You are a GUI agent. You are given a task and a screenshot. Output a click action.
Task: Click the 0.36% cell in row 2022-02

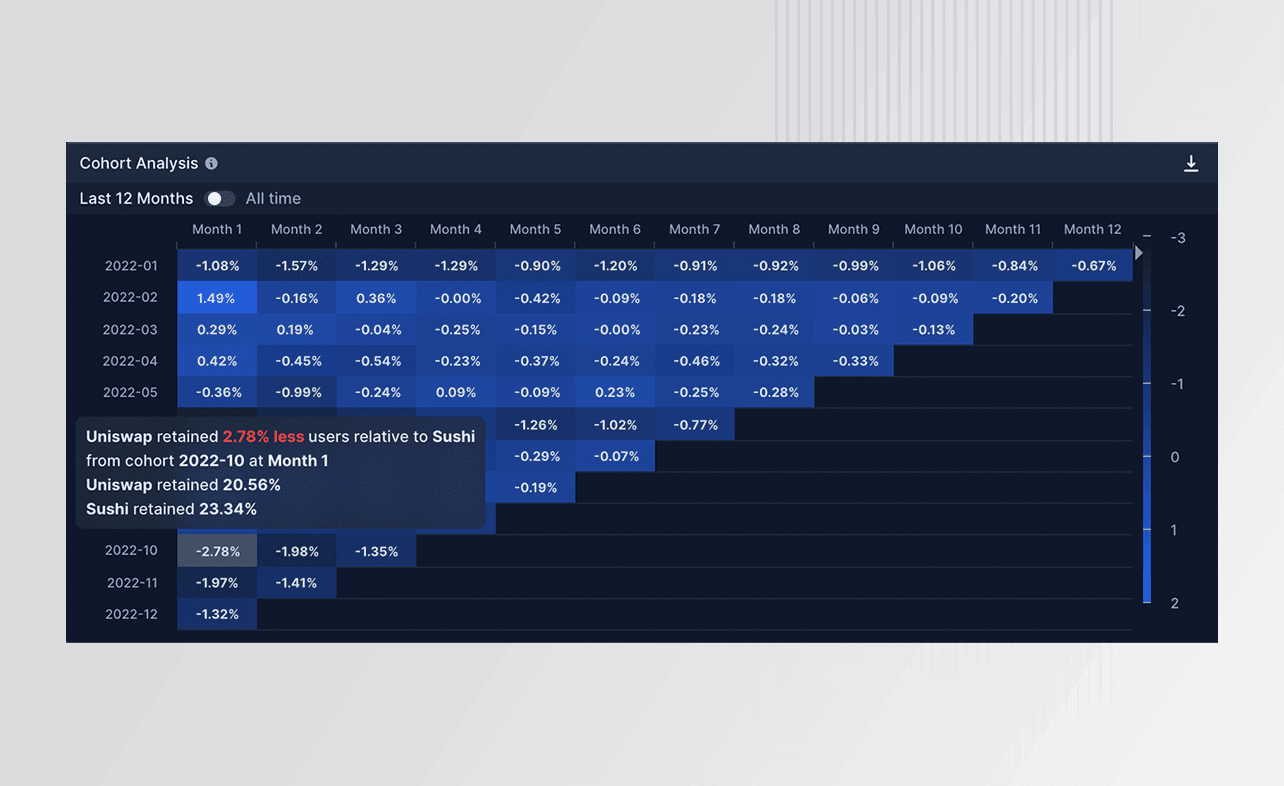point(376,298)
